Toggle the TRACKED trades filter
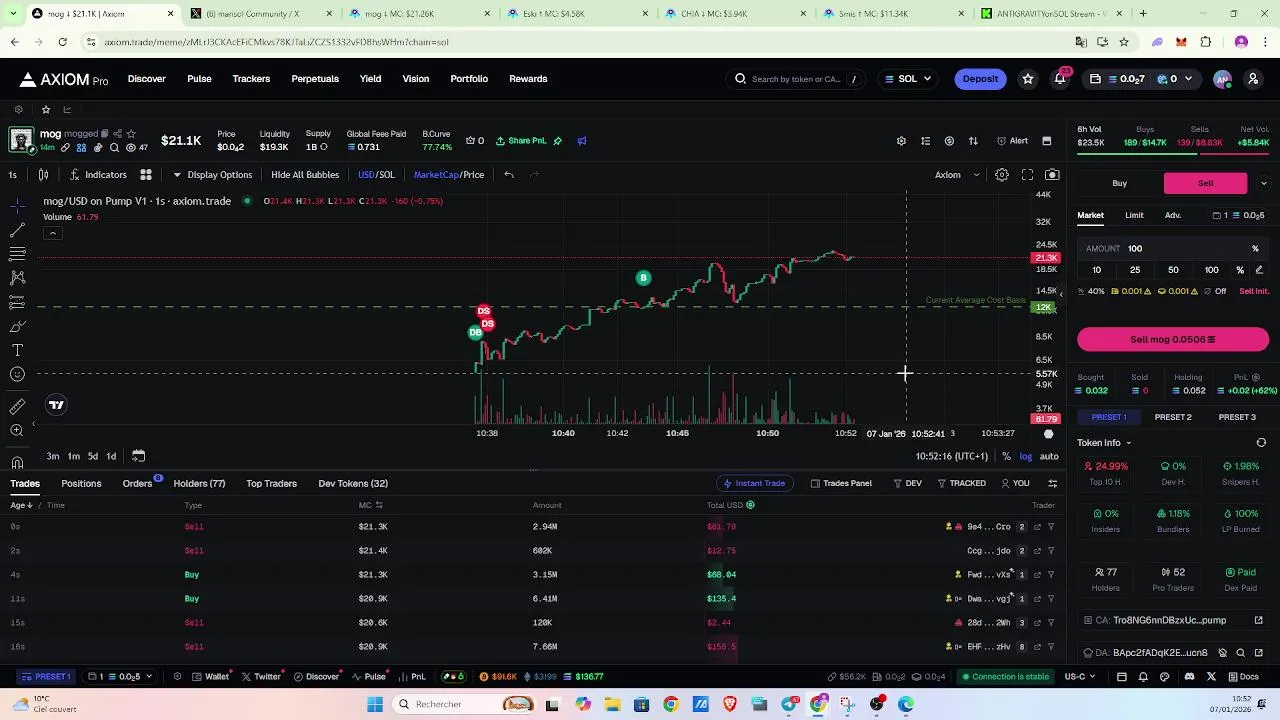 [962, 484]
